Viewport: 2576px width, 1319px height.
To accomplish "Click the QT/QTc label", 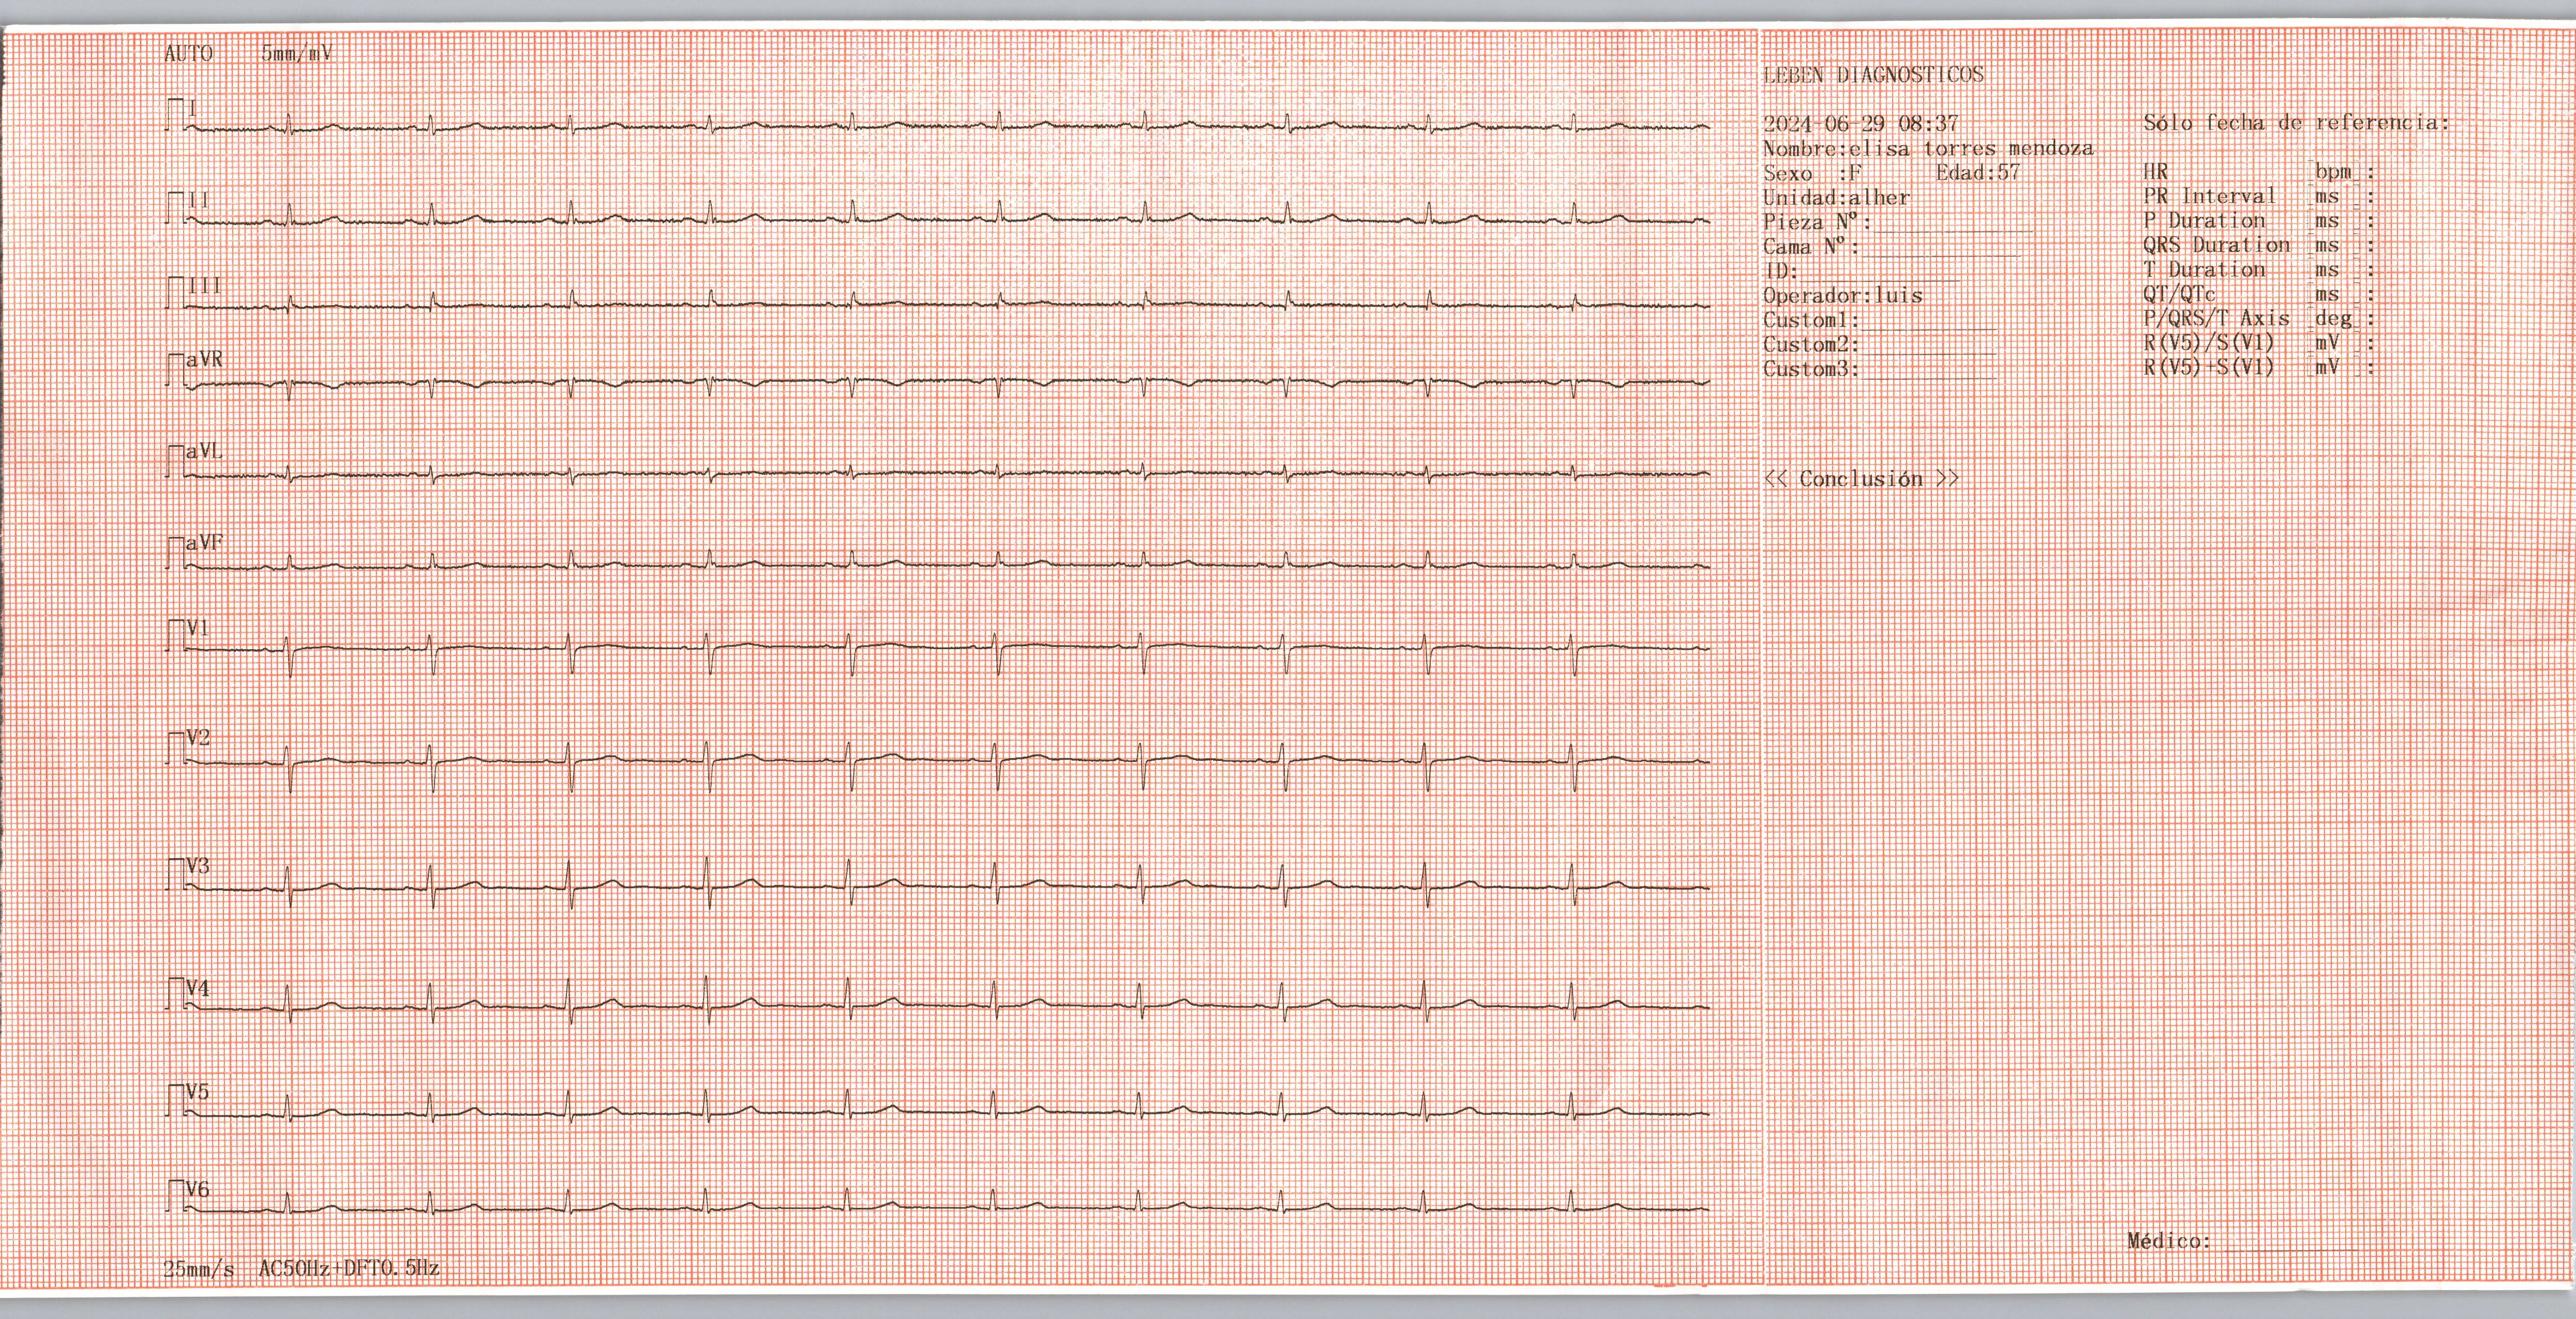I will click(x=2179, y=294).
